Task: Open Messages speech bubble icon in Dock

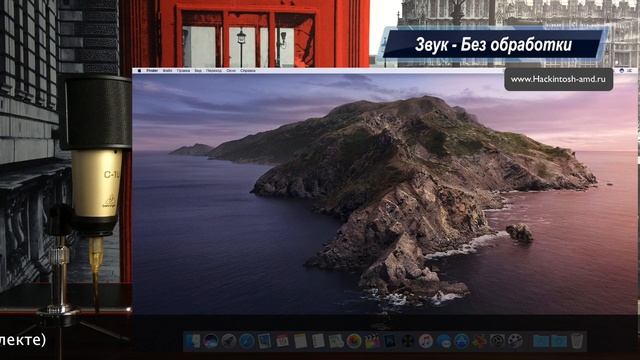Action: click(443, 341)
